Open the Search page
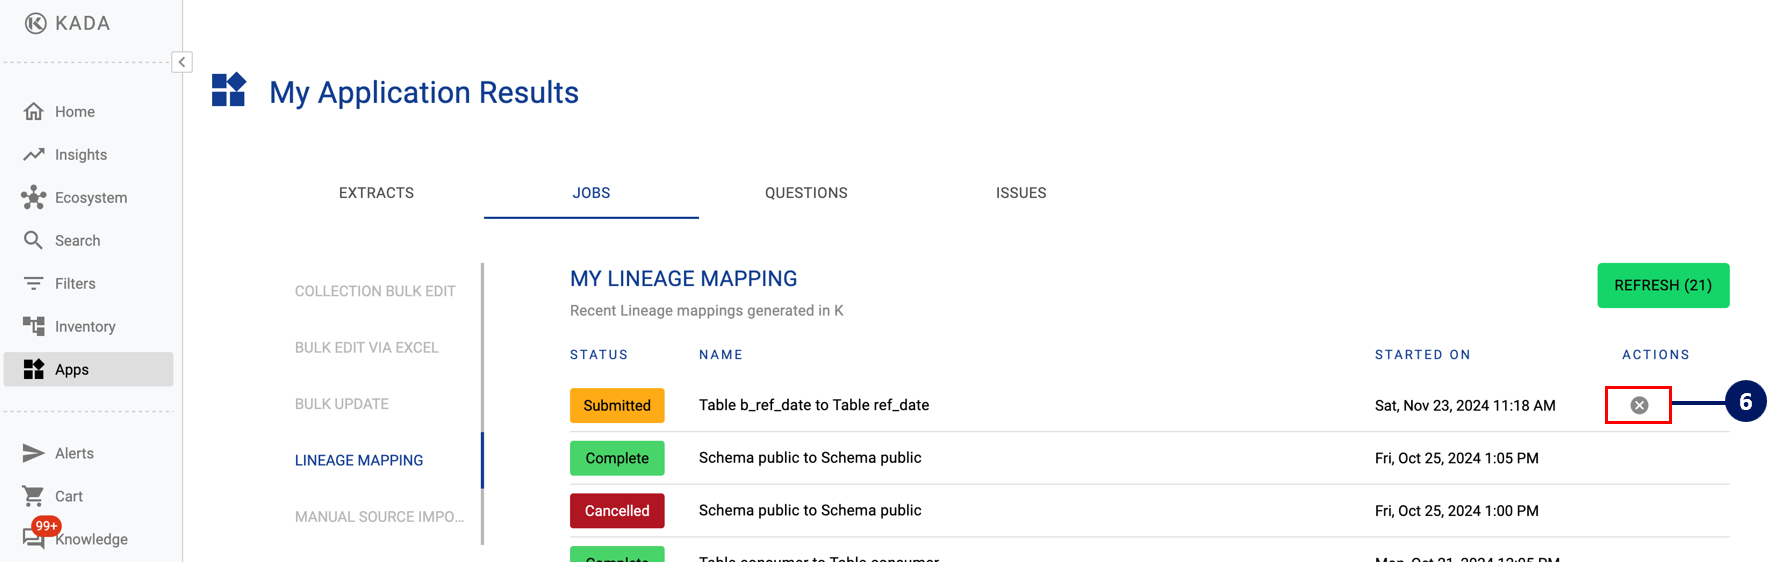 77,241
